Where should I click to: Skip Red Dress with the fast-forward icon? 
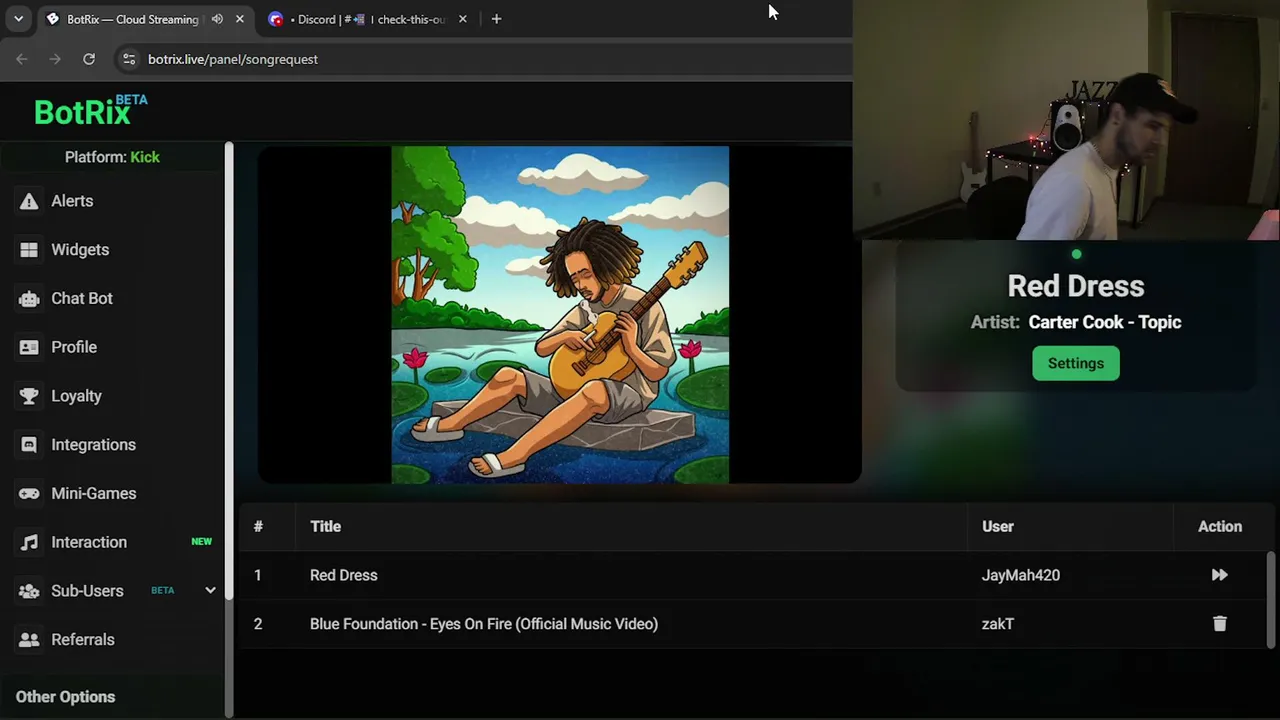[x=1219, y=575]
